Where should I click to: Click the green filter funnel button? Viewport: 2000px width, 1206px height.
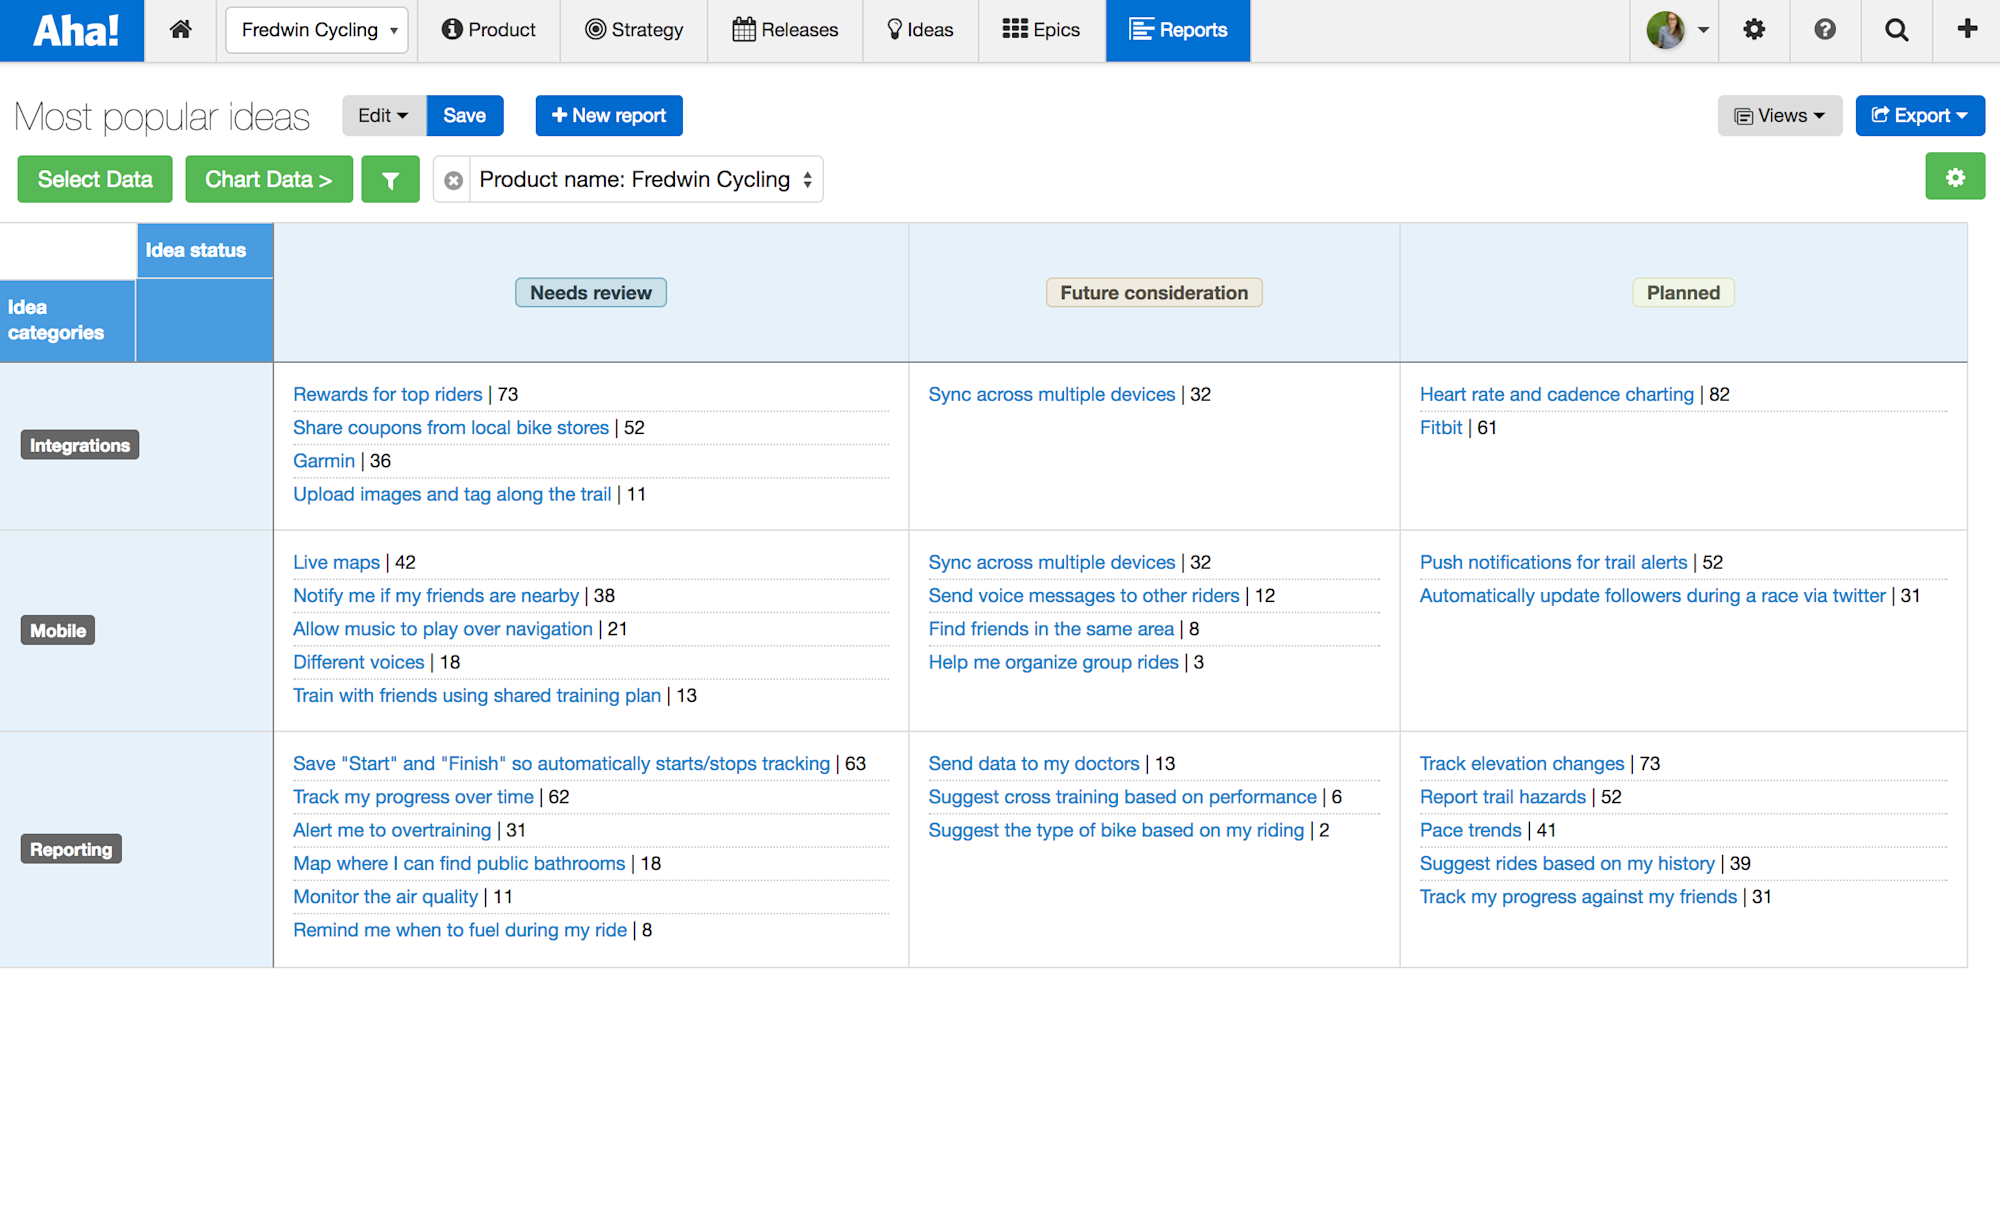coord(390,180)
